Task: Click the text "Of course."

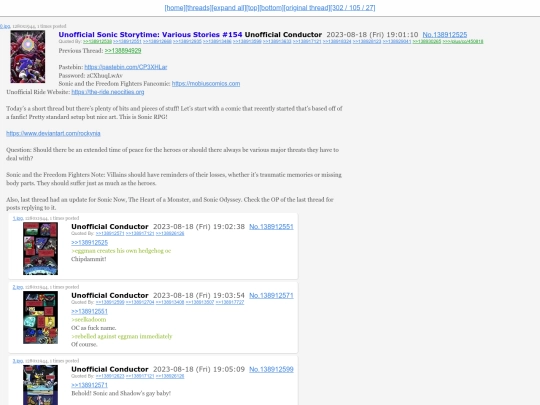Action: 84,344
